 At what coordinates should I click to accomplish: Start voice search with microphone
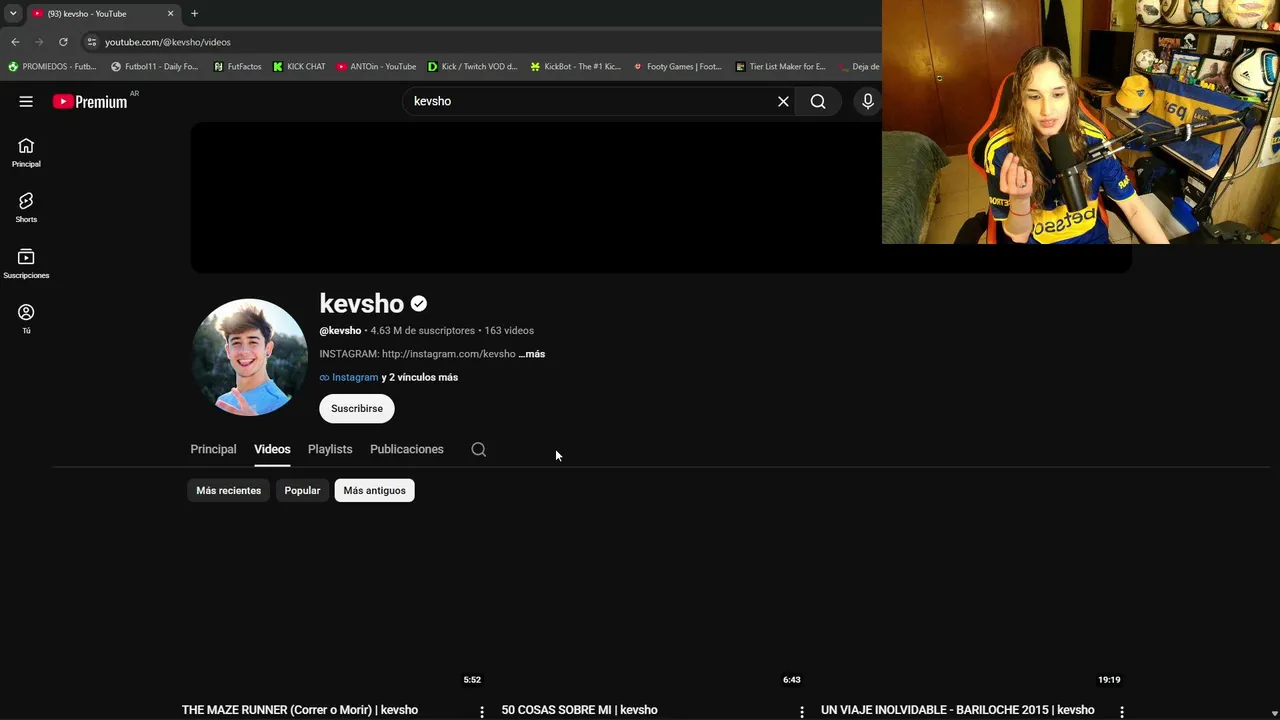867,101
